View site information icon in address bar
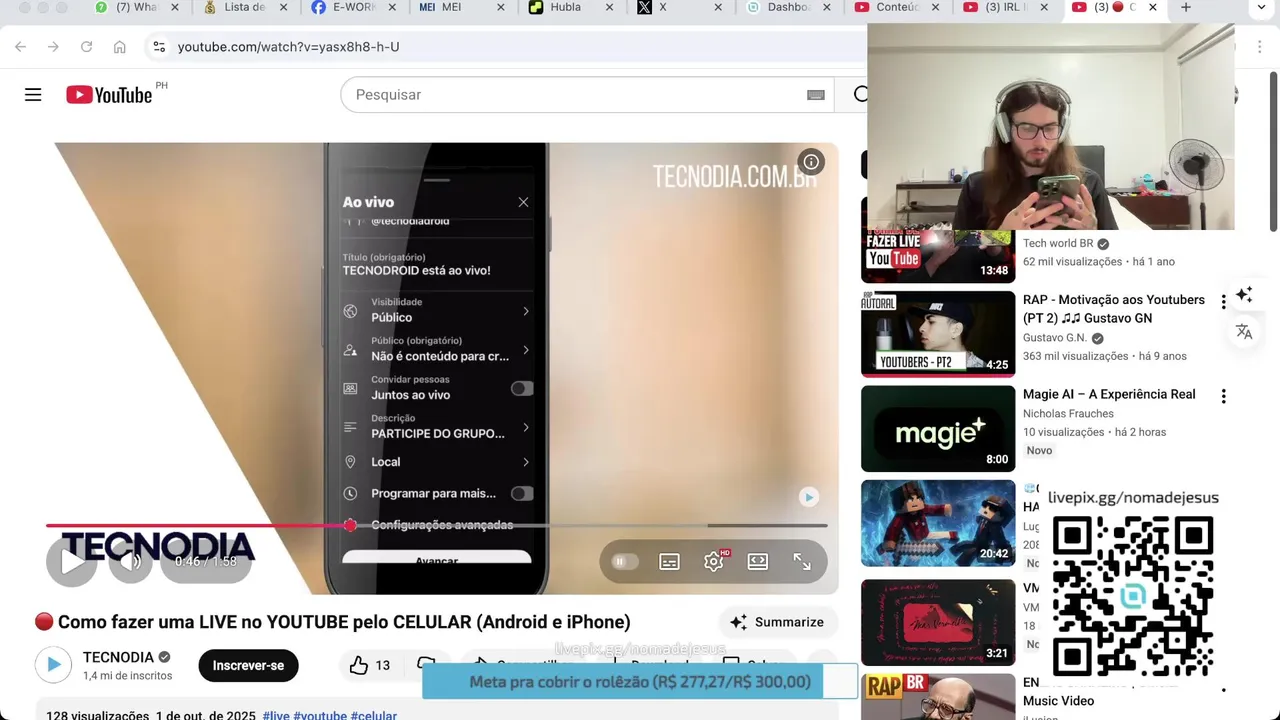Image resolution: width=1280 pixels, height=720 pixels. pyautogui.click(x=159, y=47)
